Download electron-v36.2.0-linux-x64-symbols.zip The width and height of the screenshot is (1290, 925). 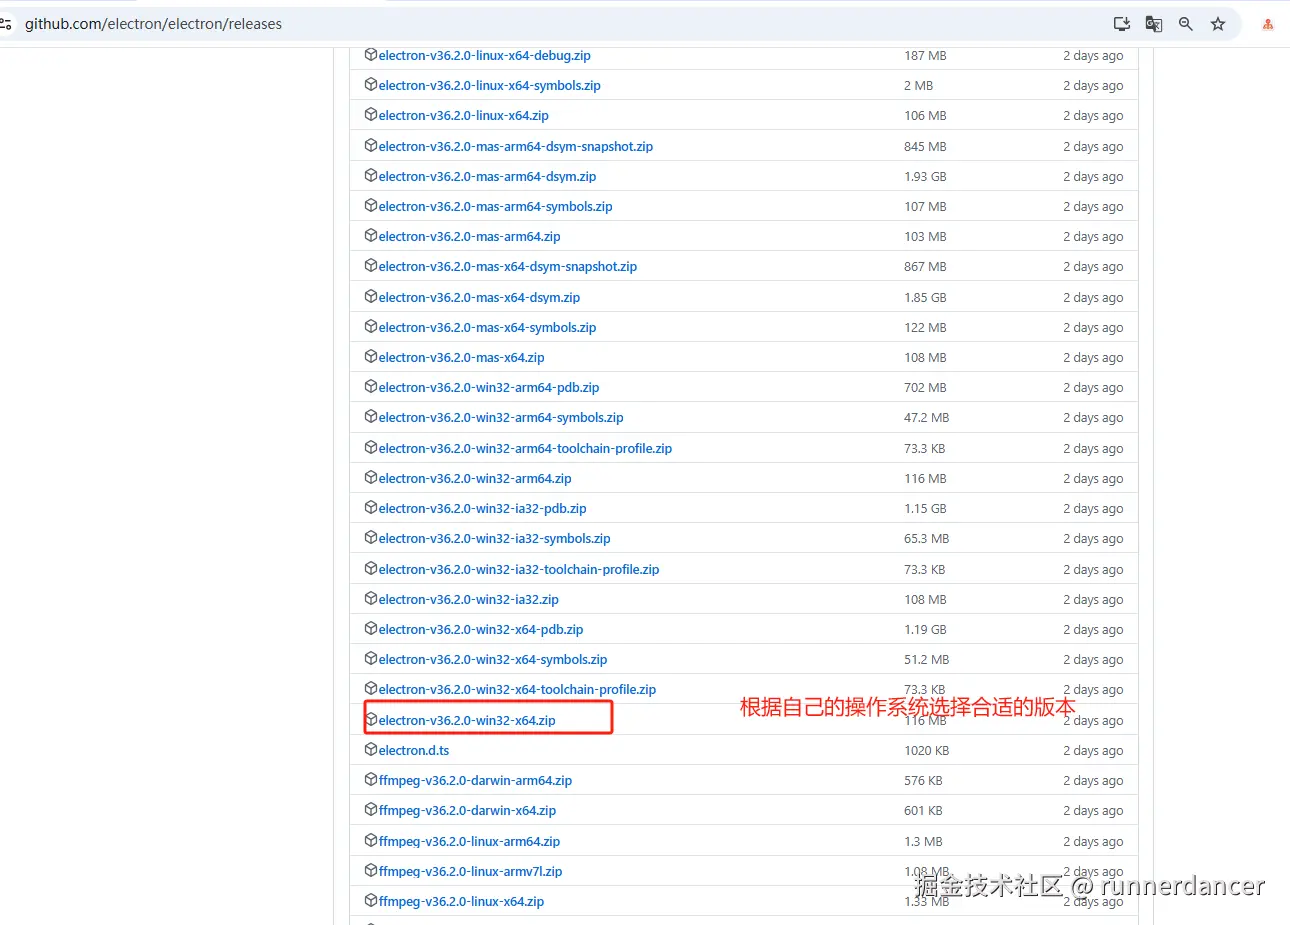pos(489,86)
